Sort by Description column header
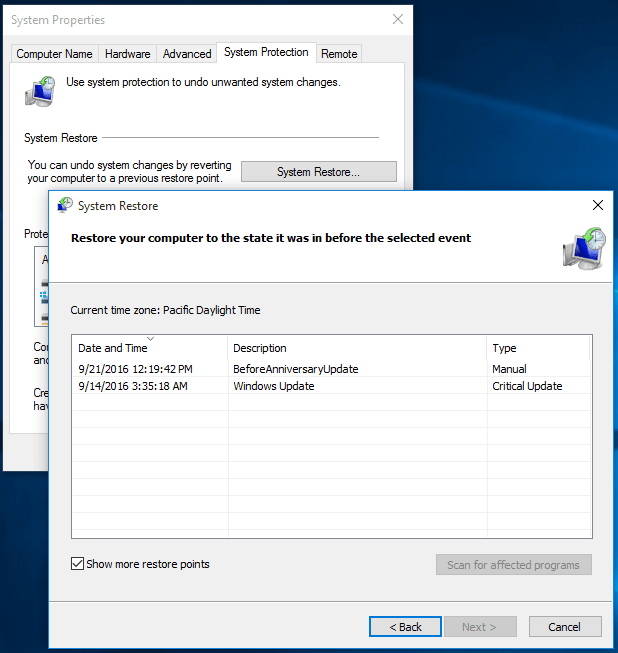Viewport: 618px width, 653px height. (357, 348)
